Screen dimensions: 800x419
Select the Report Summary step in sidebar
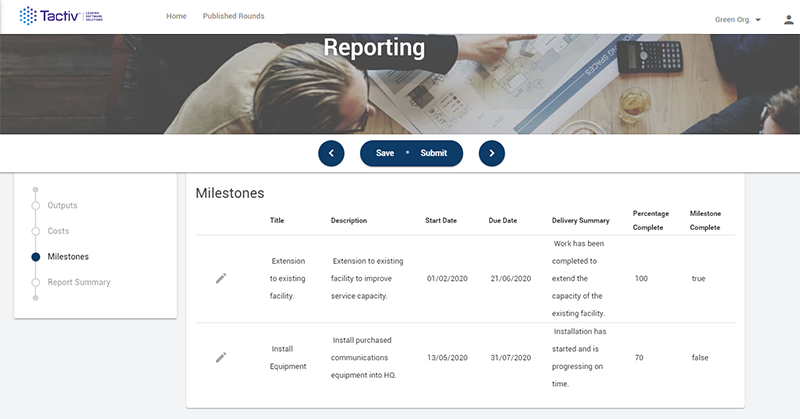79,282
